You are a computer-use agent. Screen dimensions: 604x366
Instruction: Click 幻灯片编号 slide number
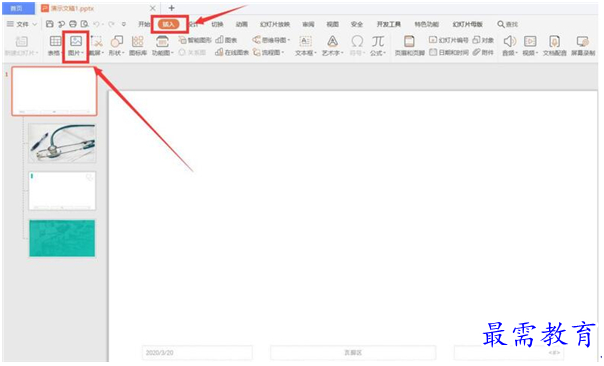(448, 40)
